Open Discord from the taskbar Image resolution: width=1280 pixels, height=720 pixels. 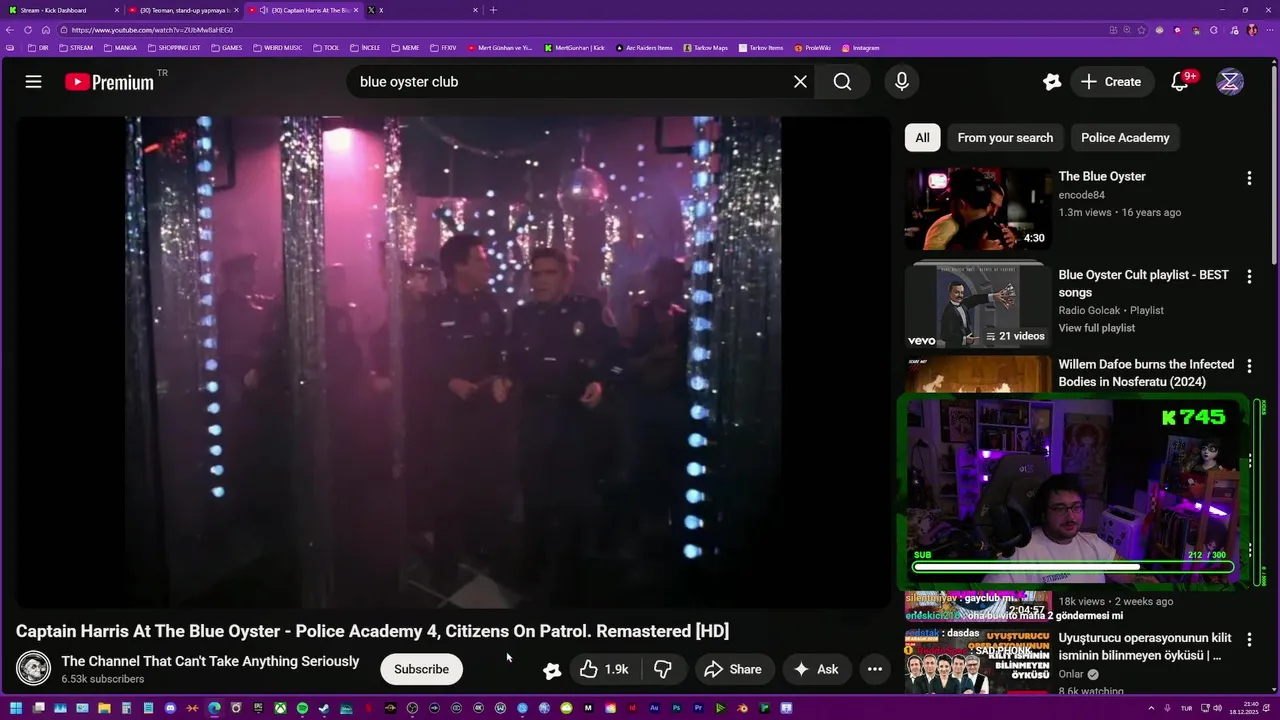tap(170, 709)
